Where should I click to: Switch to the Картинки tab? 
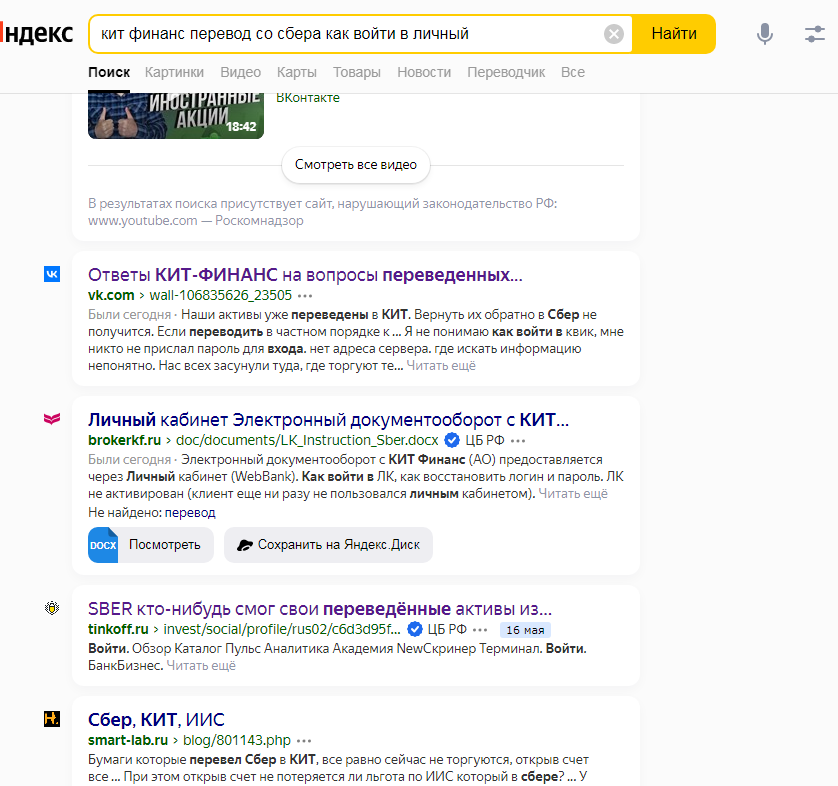pos(174,72)
